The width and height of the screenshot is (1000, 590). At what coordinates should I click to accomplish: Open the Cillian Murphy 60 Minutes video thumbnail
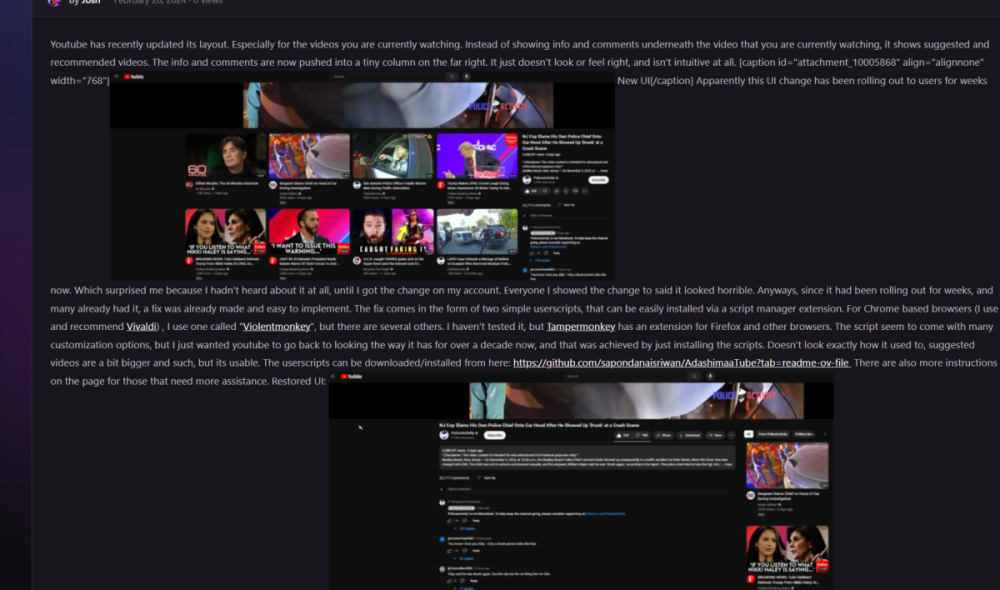pos(225,156)
